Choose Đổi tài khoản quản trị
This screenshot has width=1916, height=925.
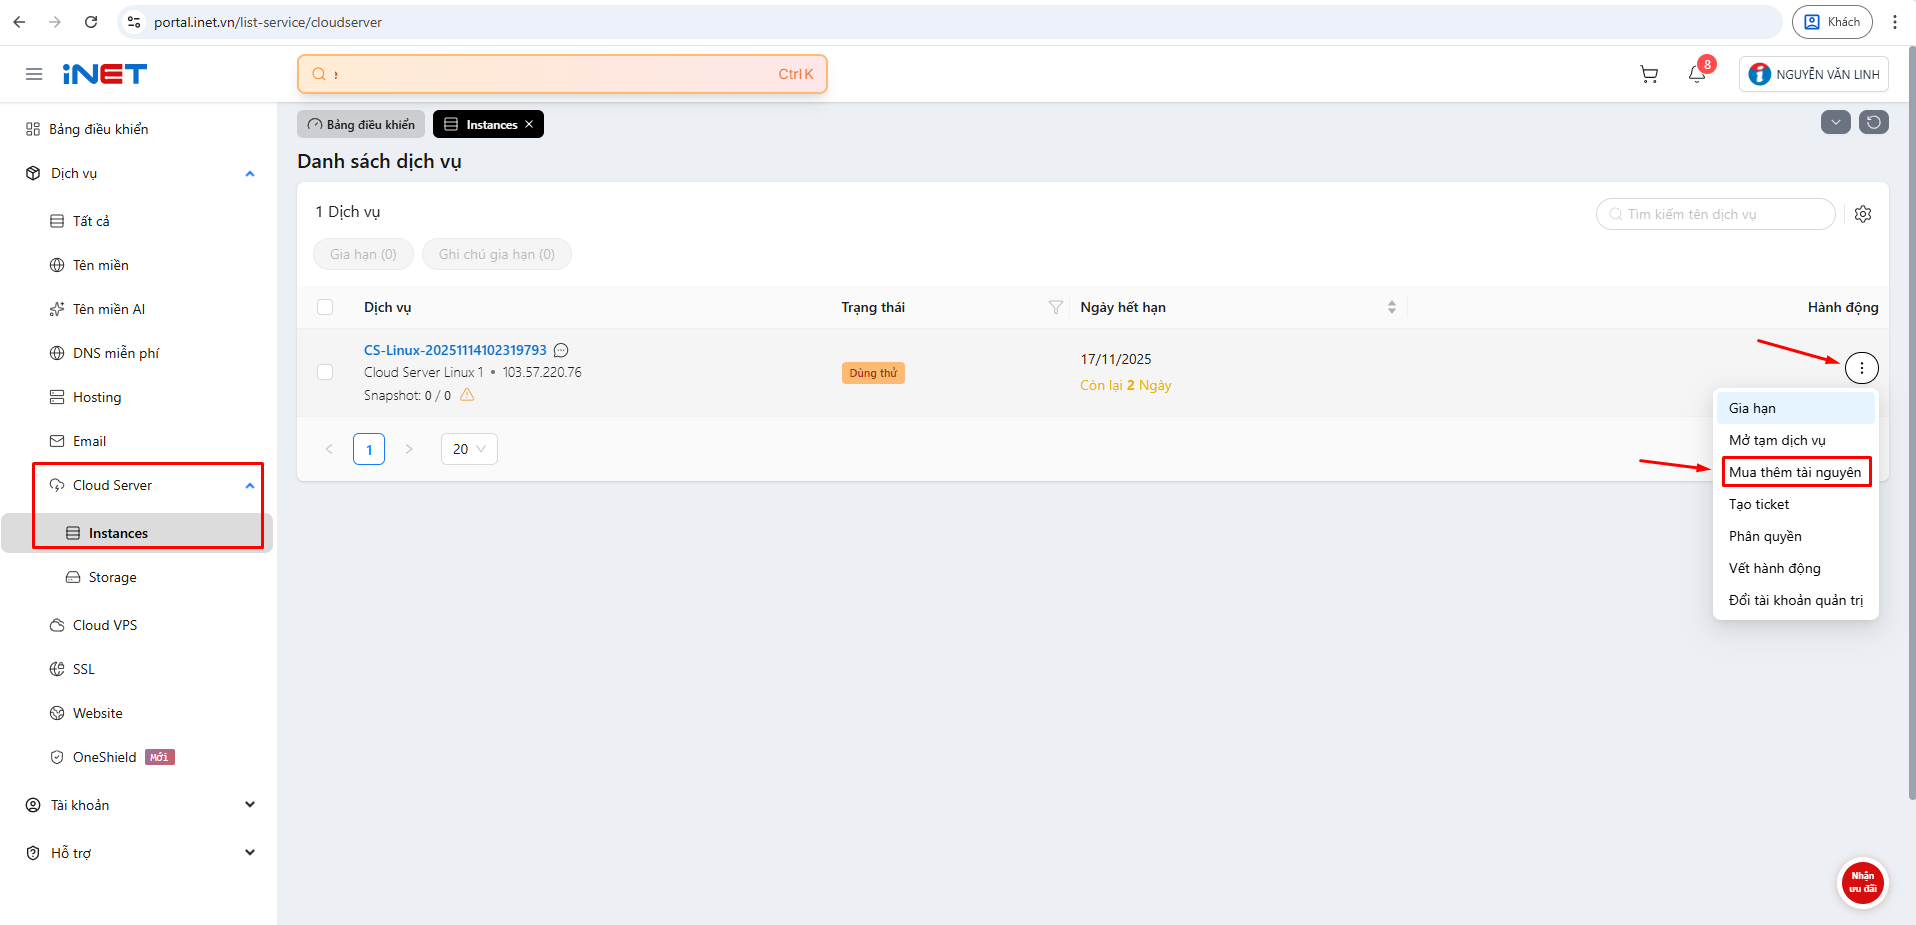(1796, 600)
